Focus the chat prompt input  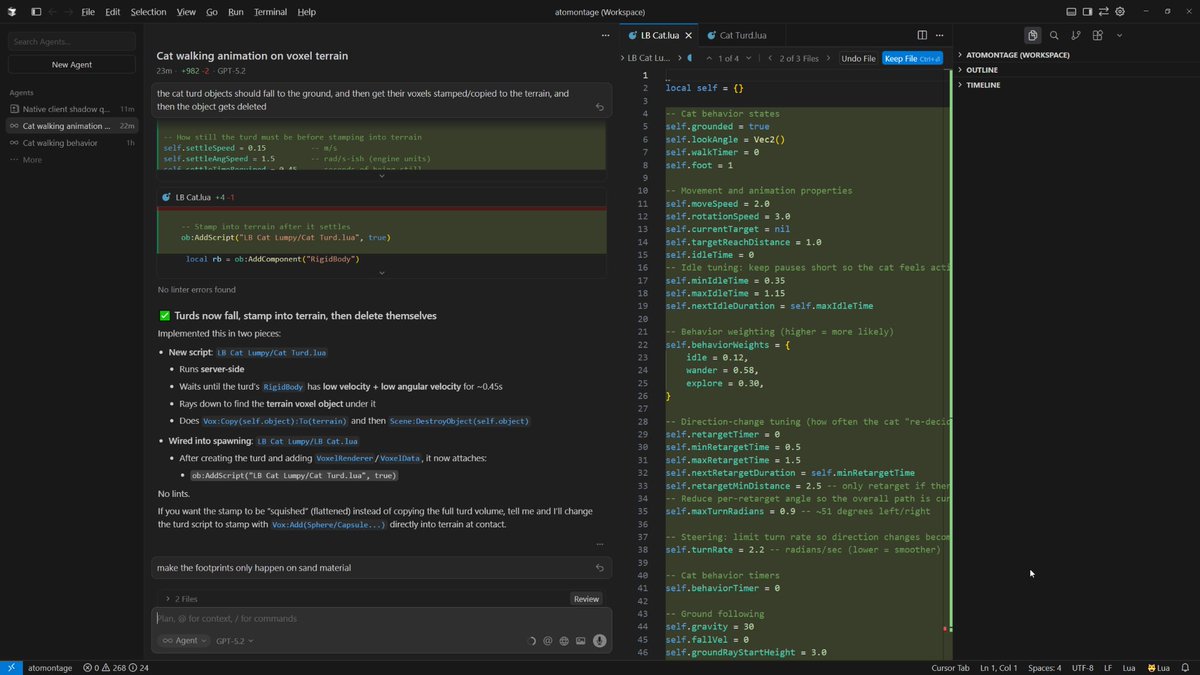[381, 619]
